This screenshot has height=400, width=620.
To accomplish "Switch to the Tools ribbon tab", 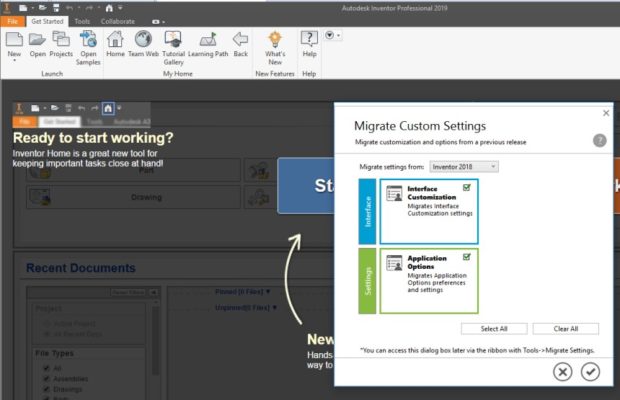I will coord(82,21).
